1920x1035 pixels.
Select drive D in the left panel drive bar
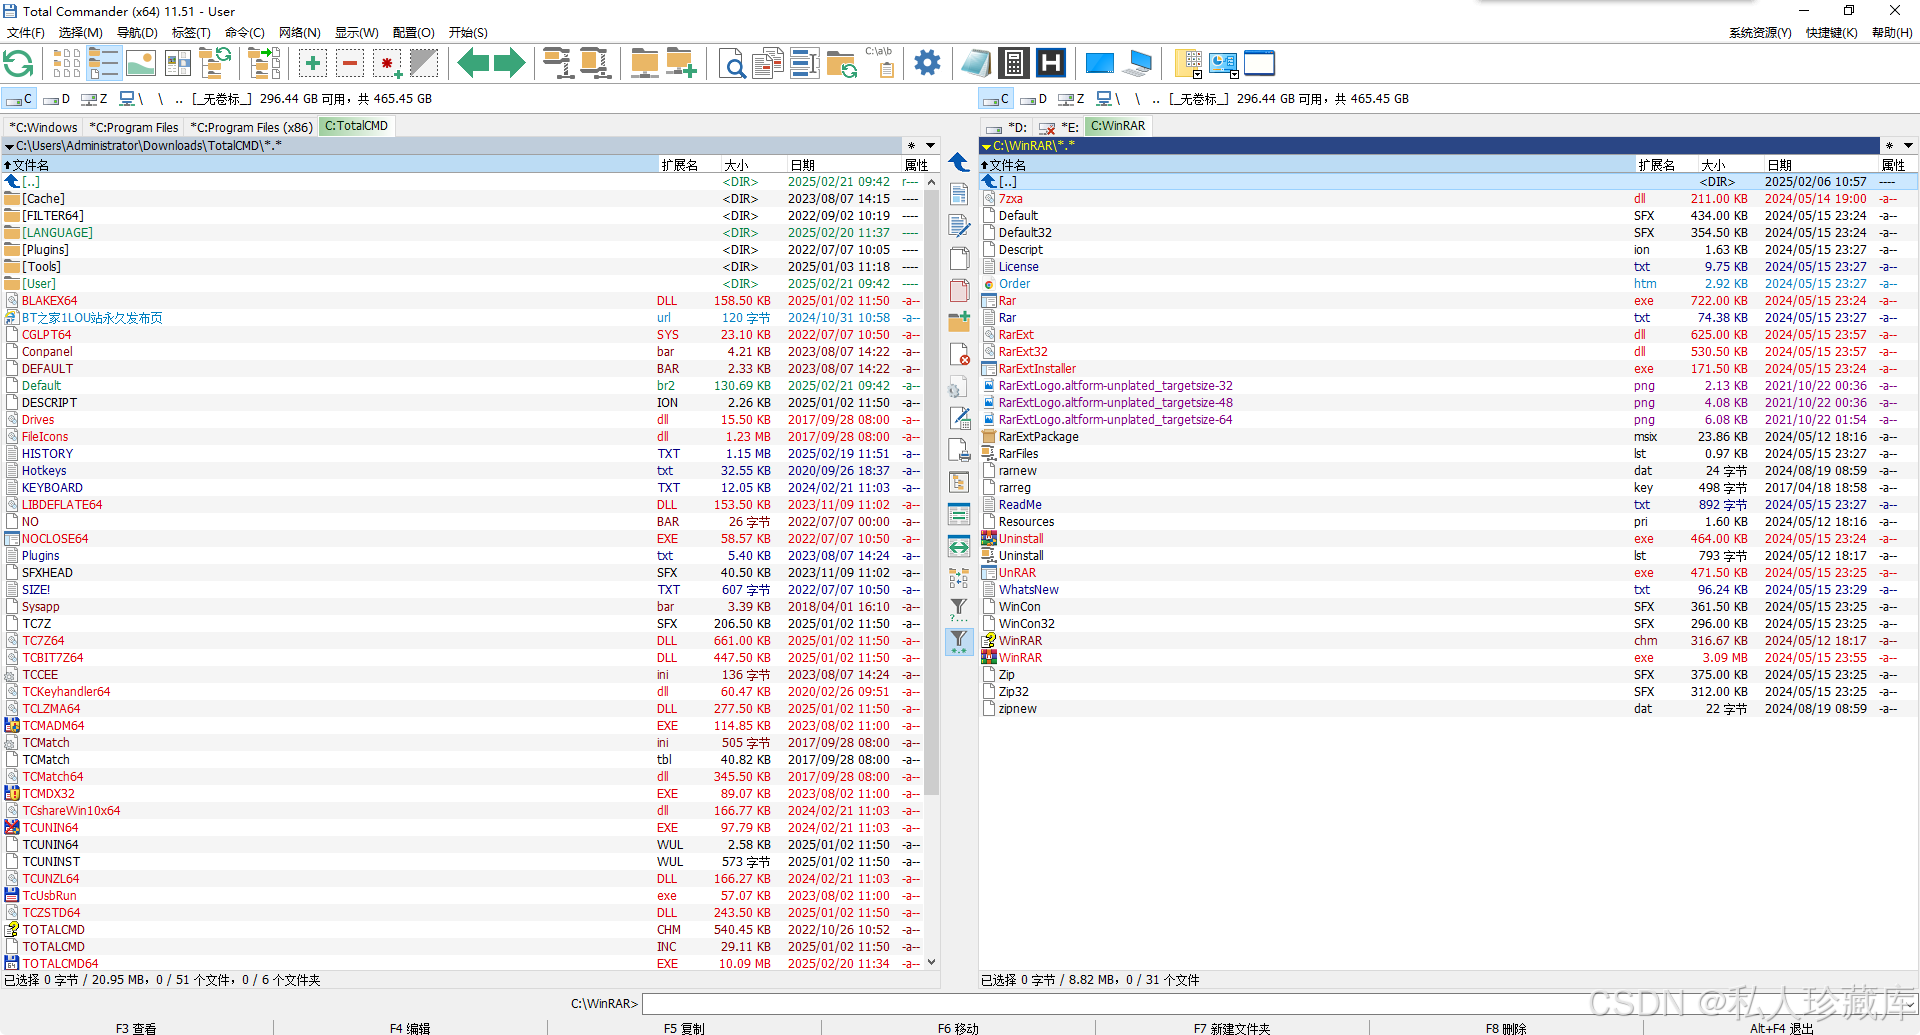[57, 99]
